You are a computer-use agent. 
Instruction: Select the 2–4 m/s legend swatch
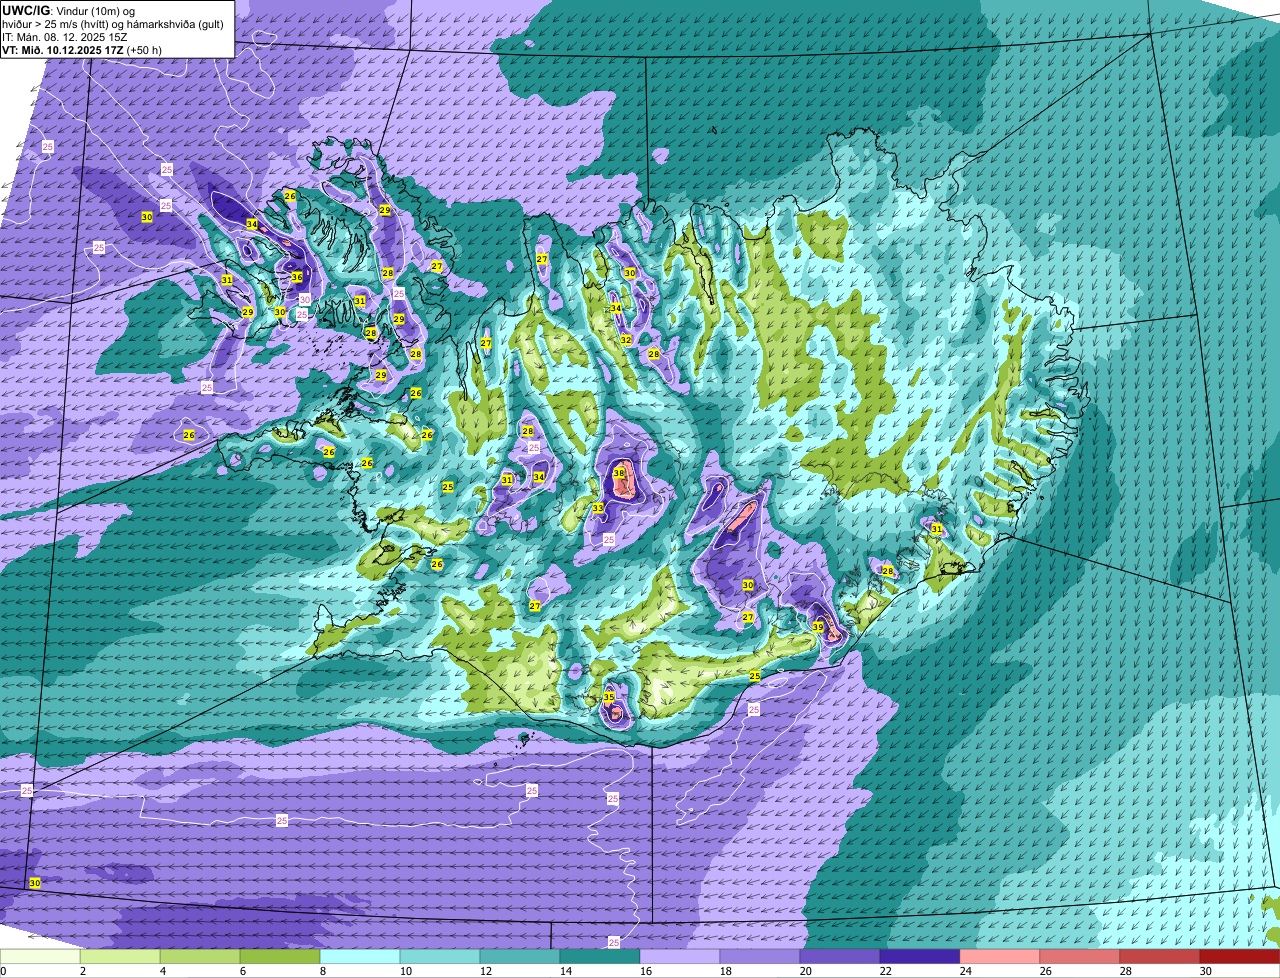[120, 957]
